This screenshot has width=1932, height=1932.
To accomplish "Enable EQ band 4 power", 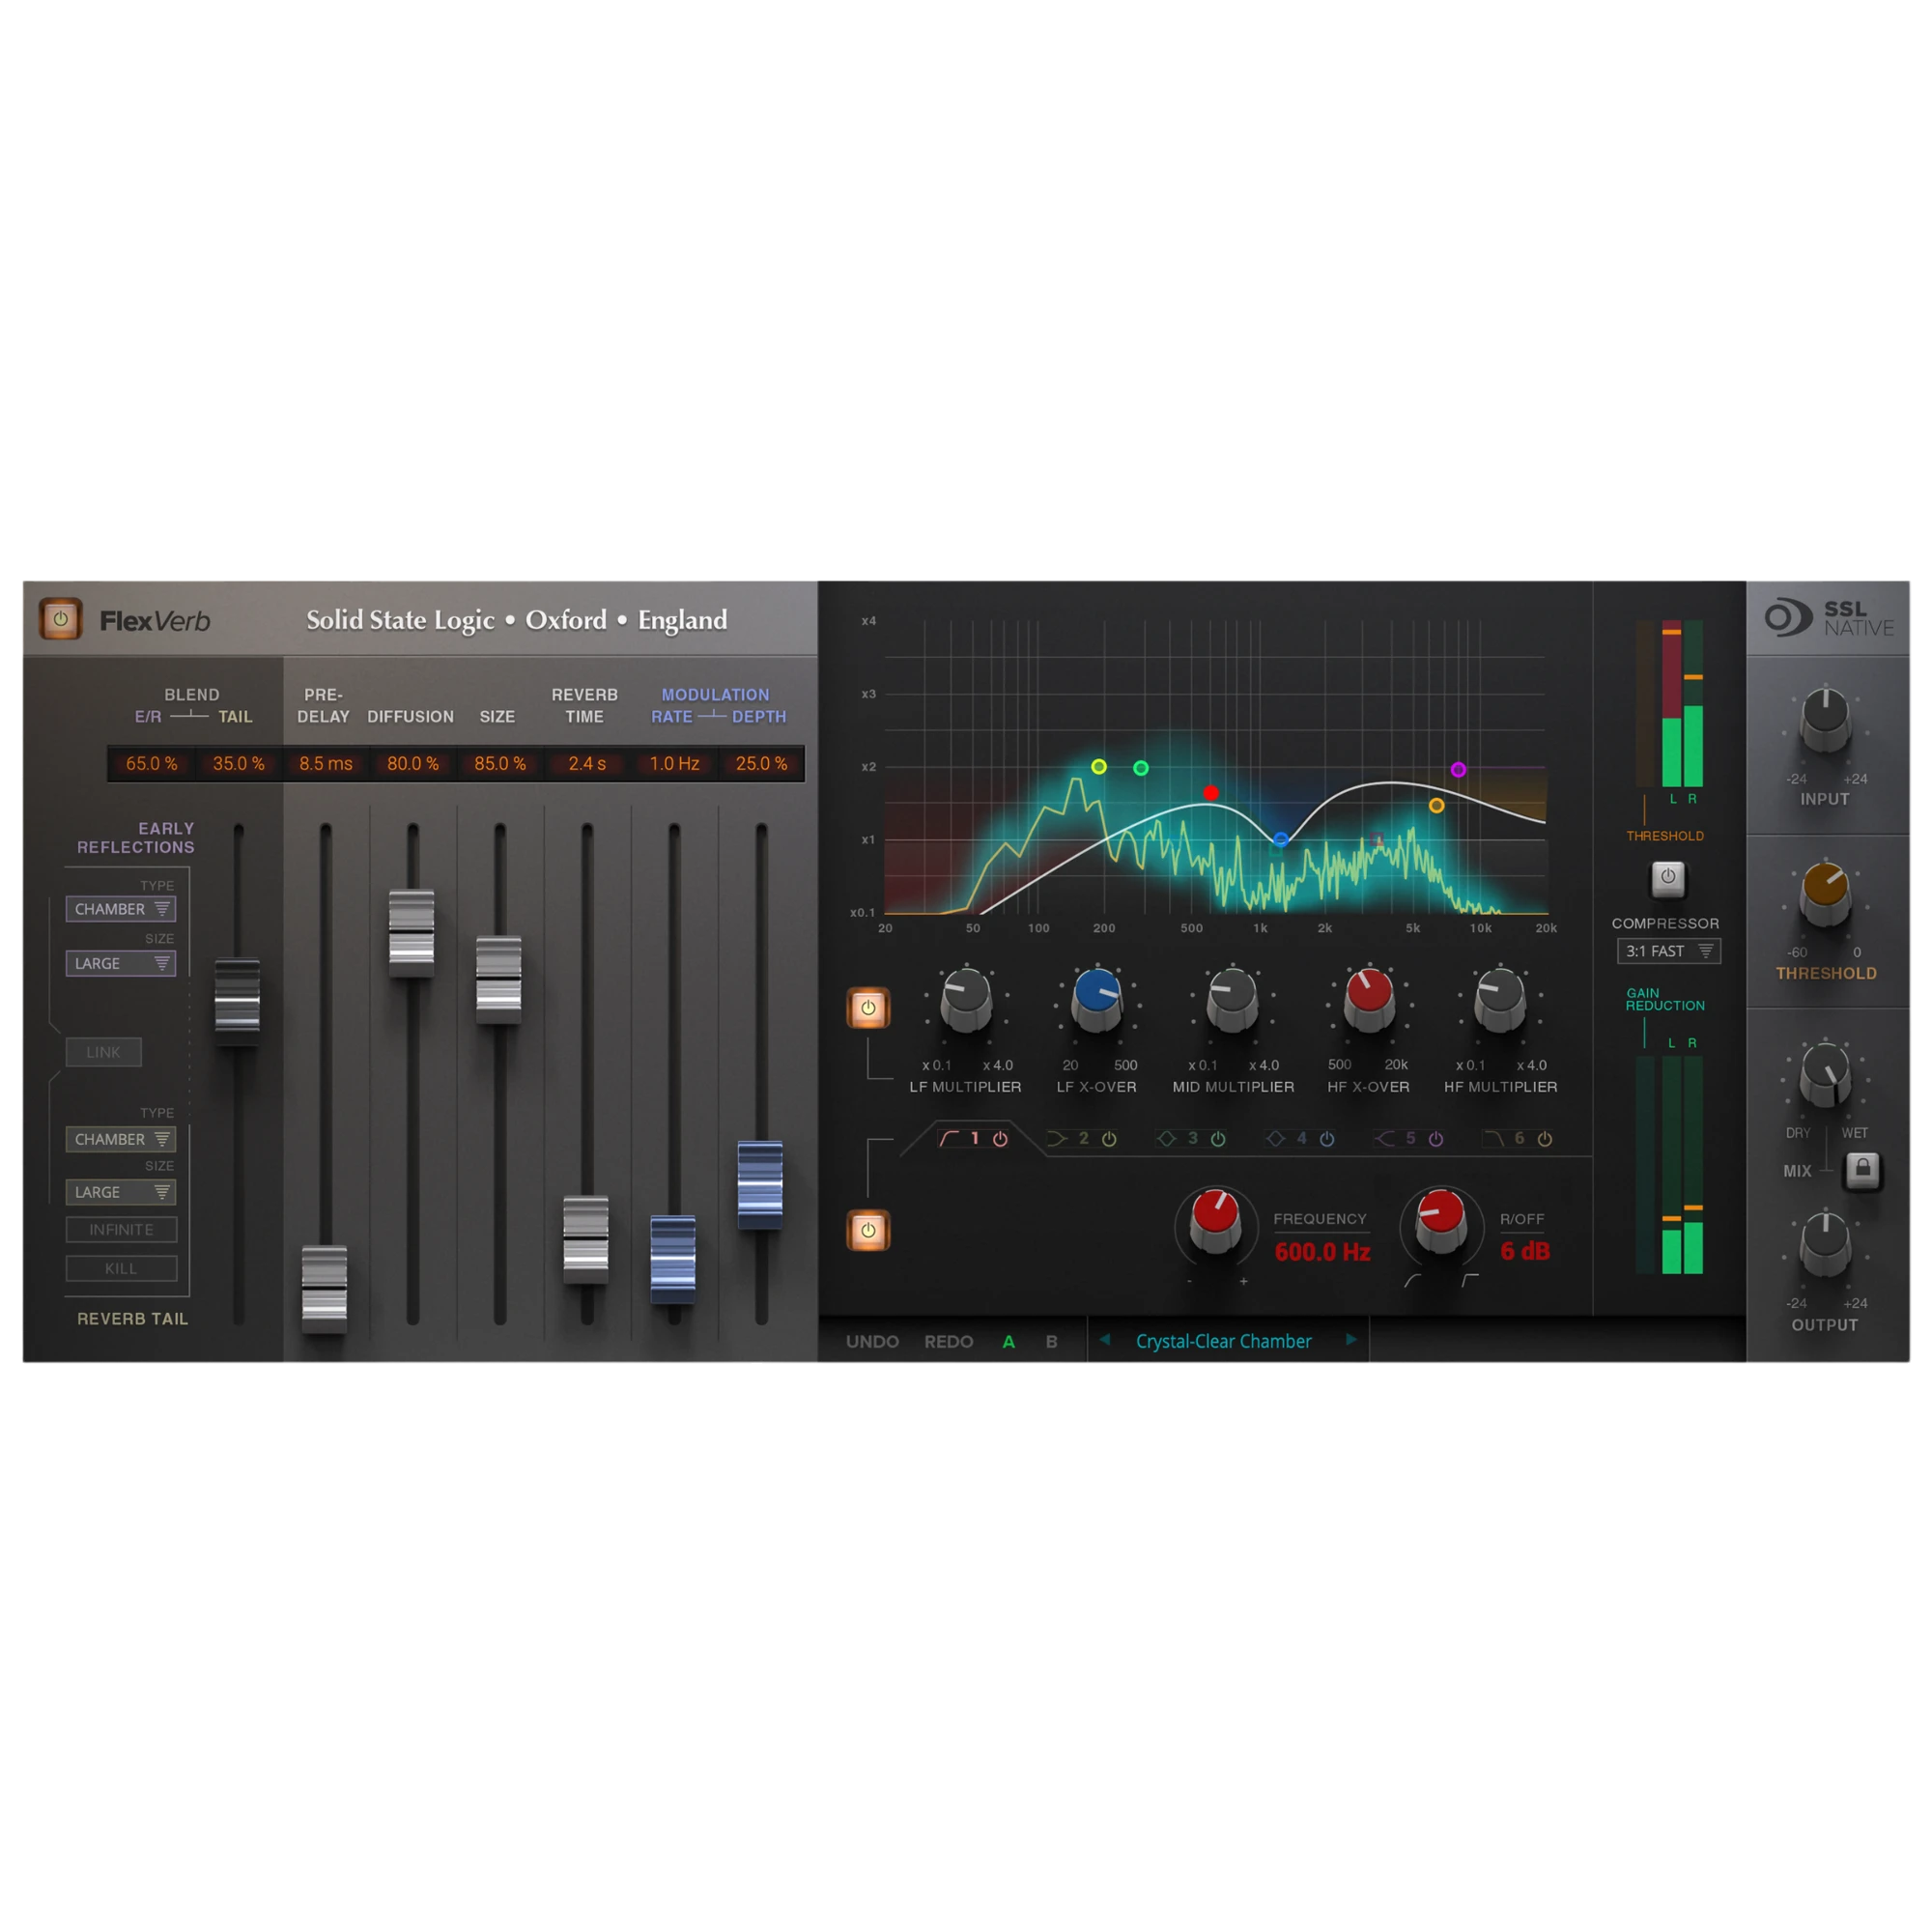I will [x=1327, y=1139].
